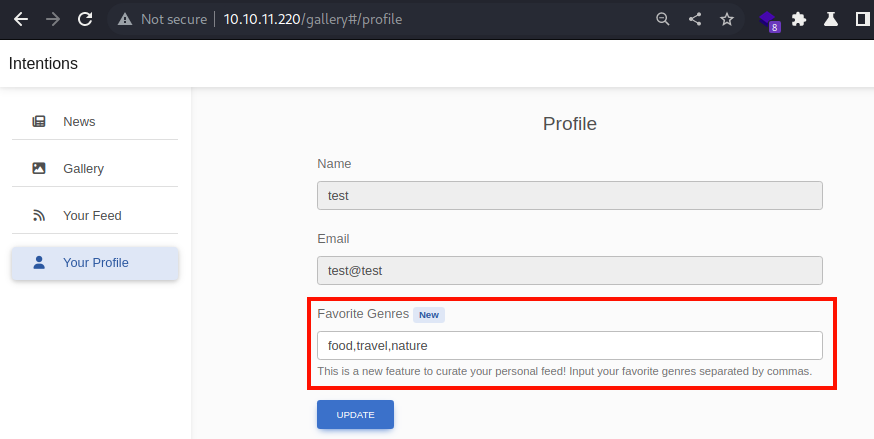Click the Intentions site title
The width and height of the screenshot is (874, 439).
pos(43,64)
